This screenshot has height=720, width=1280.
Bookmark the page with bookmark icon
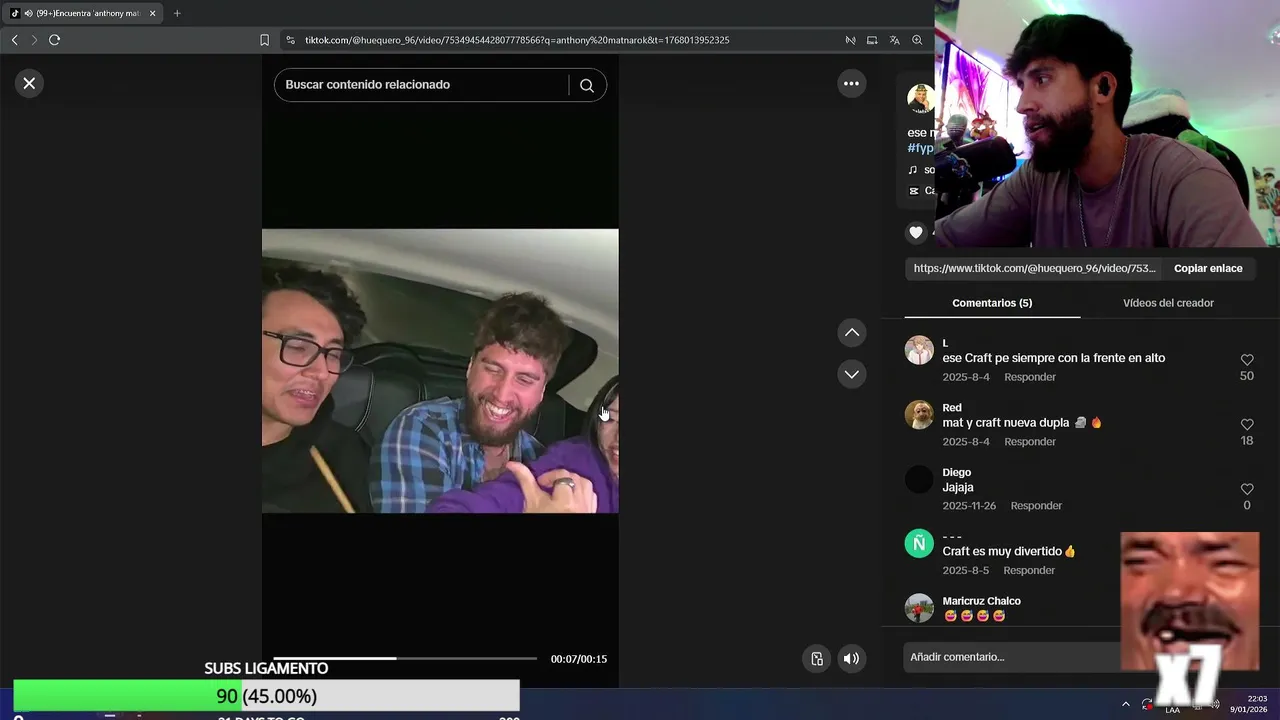[x=264, y=40]
